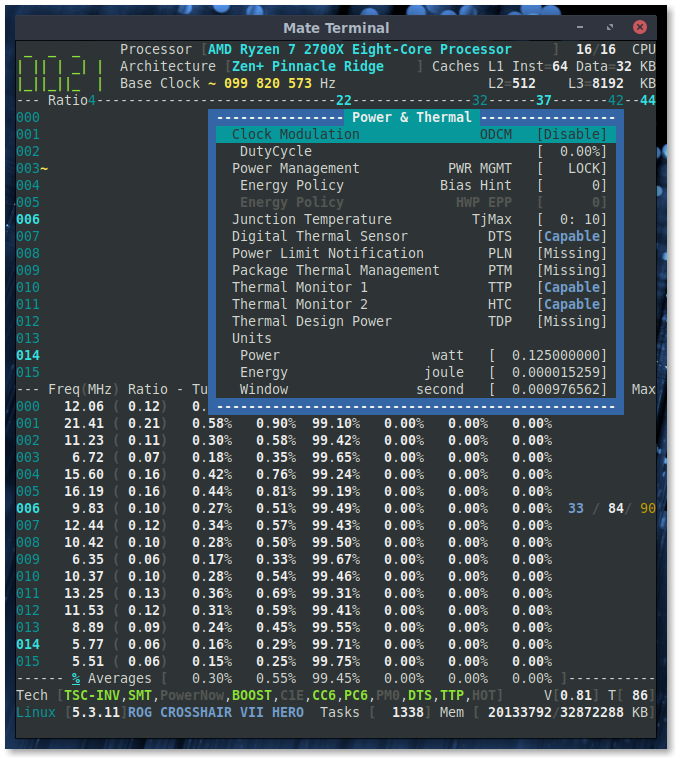Click the Power & Thermal window title
This screenshot has width=676, height=758.
point(411,117)
